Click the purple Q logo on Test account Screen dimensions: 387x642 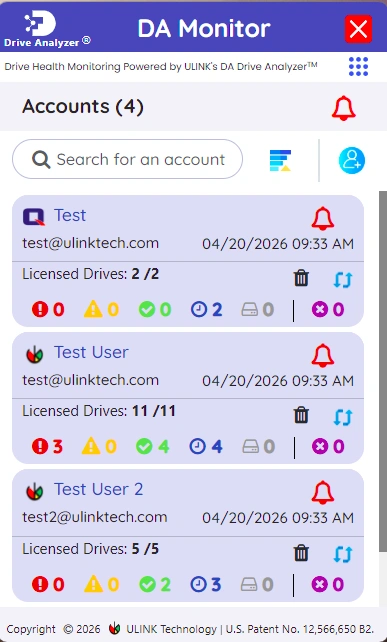(34, 217)
